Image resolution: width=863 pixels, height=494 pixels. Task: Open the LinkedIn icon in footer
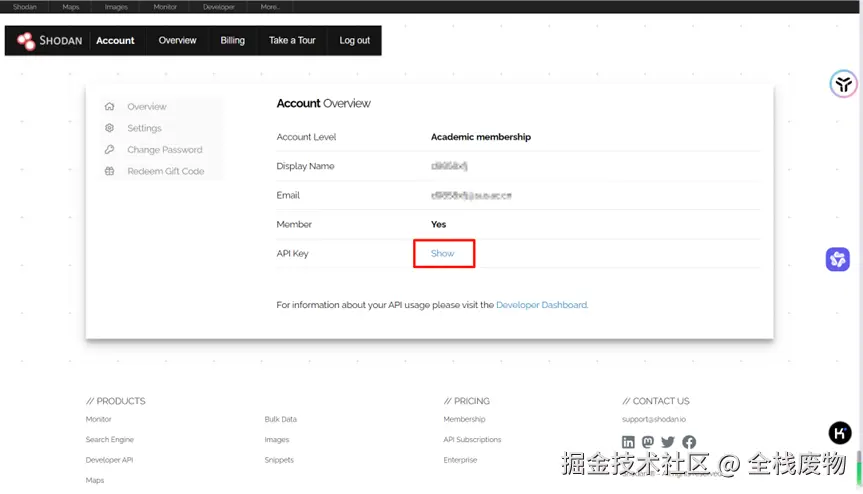click(x=628, y=442)
